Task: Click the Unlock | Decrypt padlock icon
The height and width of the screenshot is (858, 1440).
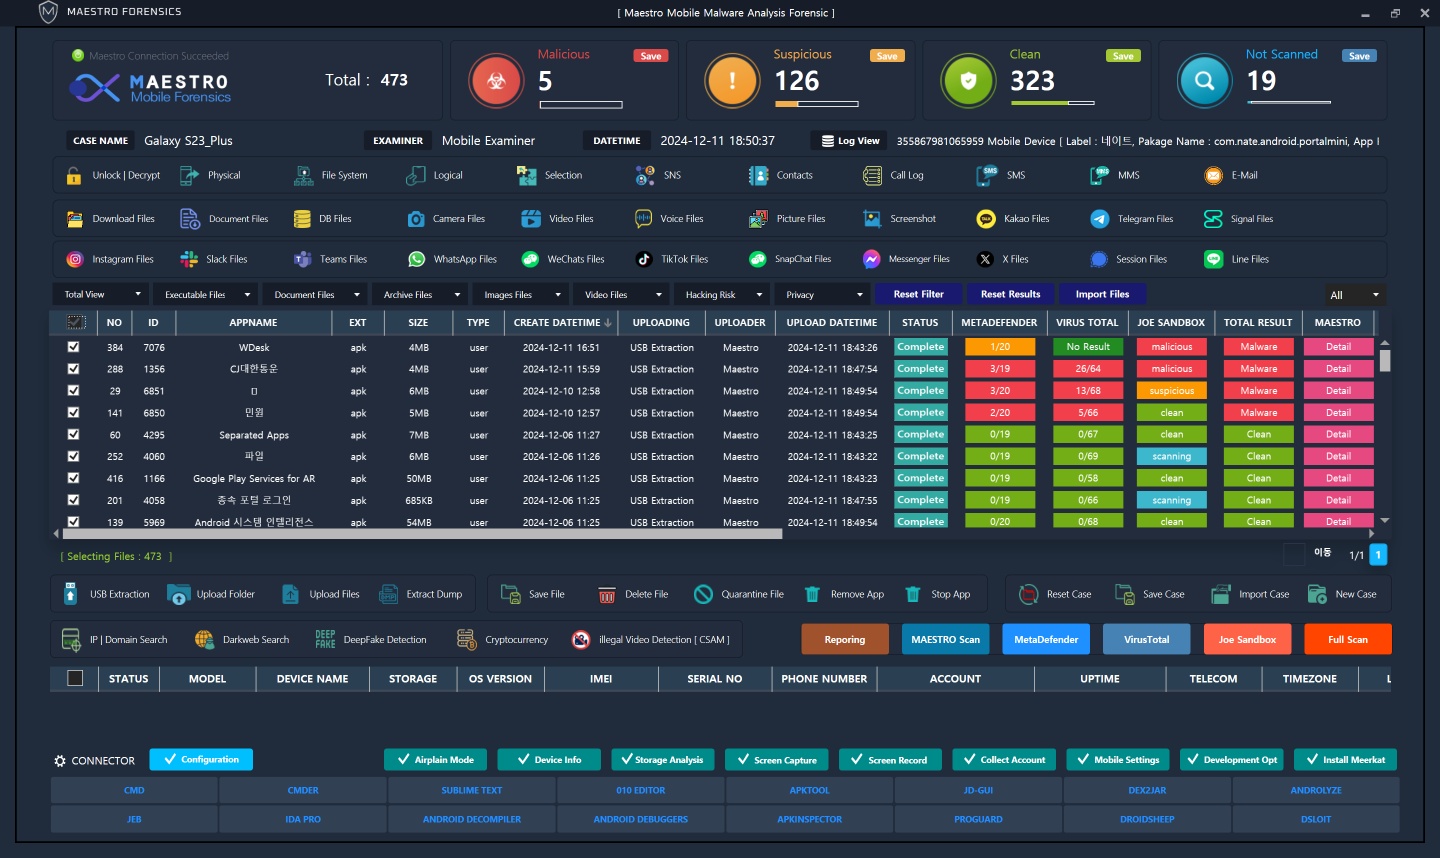Action: pyautogui.click(x=74, y=176)
